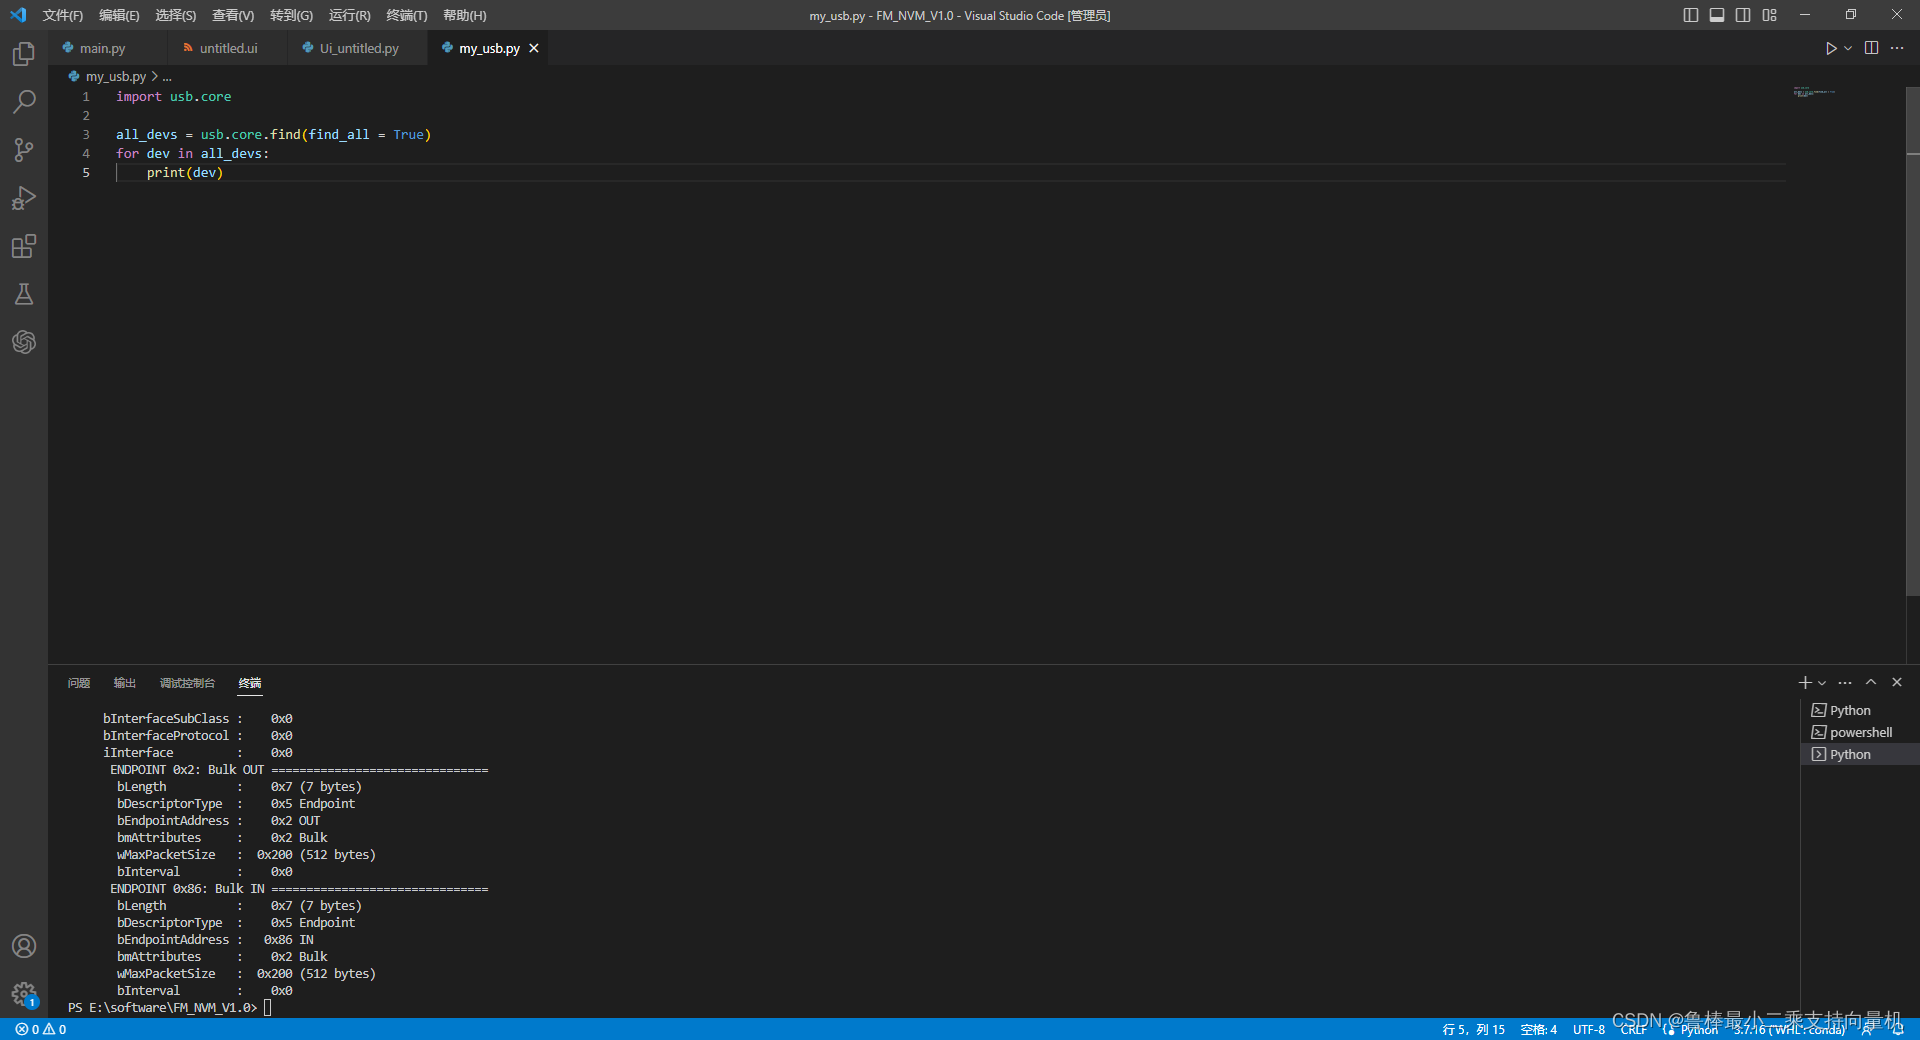Open the 调试控制台 (Debug Console) tab

[x=187, y=683]
